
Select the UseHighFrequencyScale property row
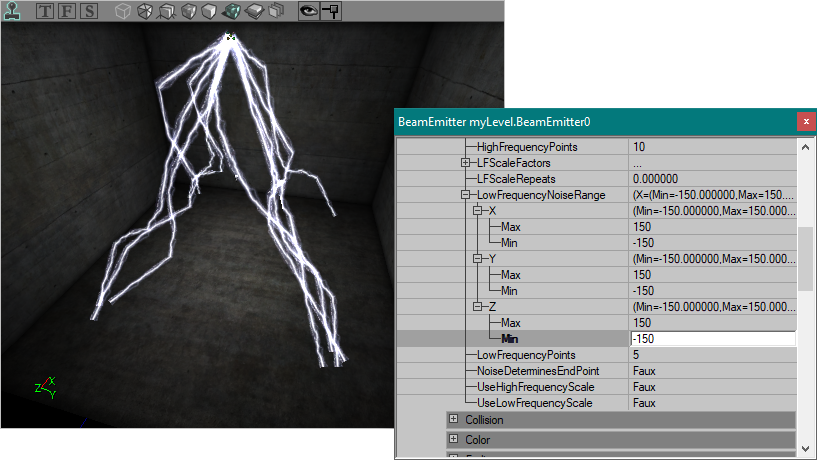point(597,387)
